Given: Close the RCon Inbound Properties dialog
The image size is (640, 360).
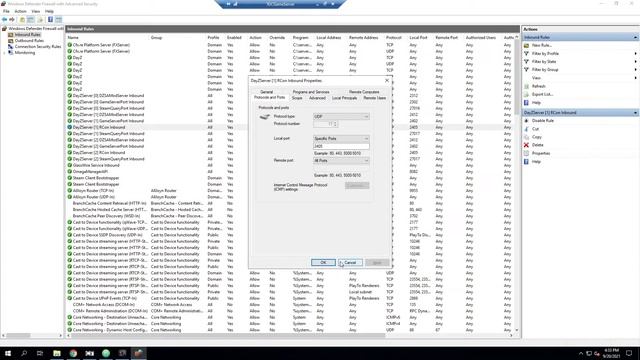Looking at the screenshot, I should (387, 80).
